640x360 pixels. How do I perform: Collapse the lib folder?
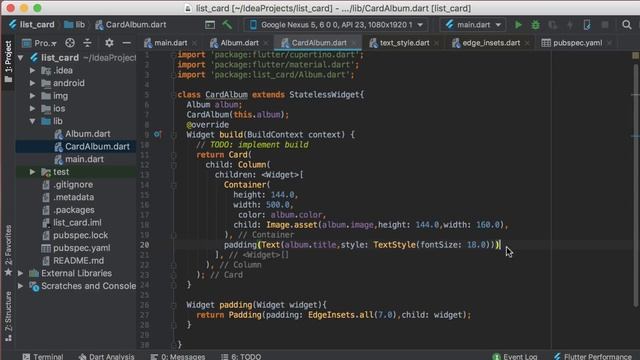(x=33, y=121)
